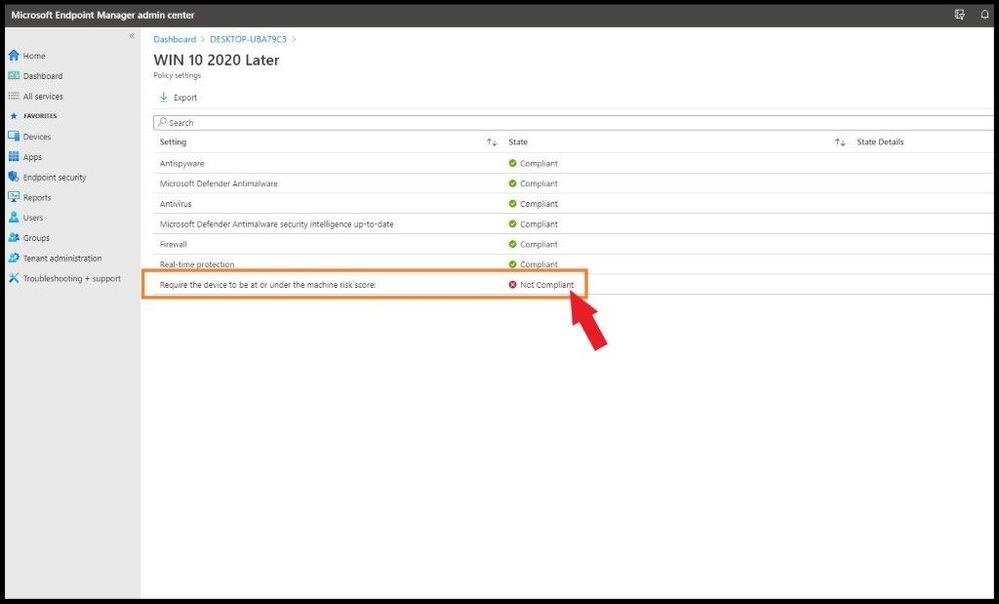Screen dimensions: 999x604
Task: Click the Dashboard breadcrumb link
Action: click(175, 39)
